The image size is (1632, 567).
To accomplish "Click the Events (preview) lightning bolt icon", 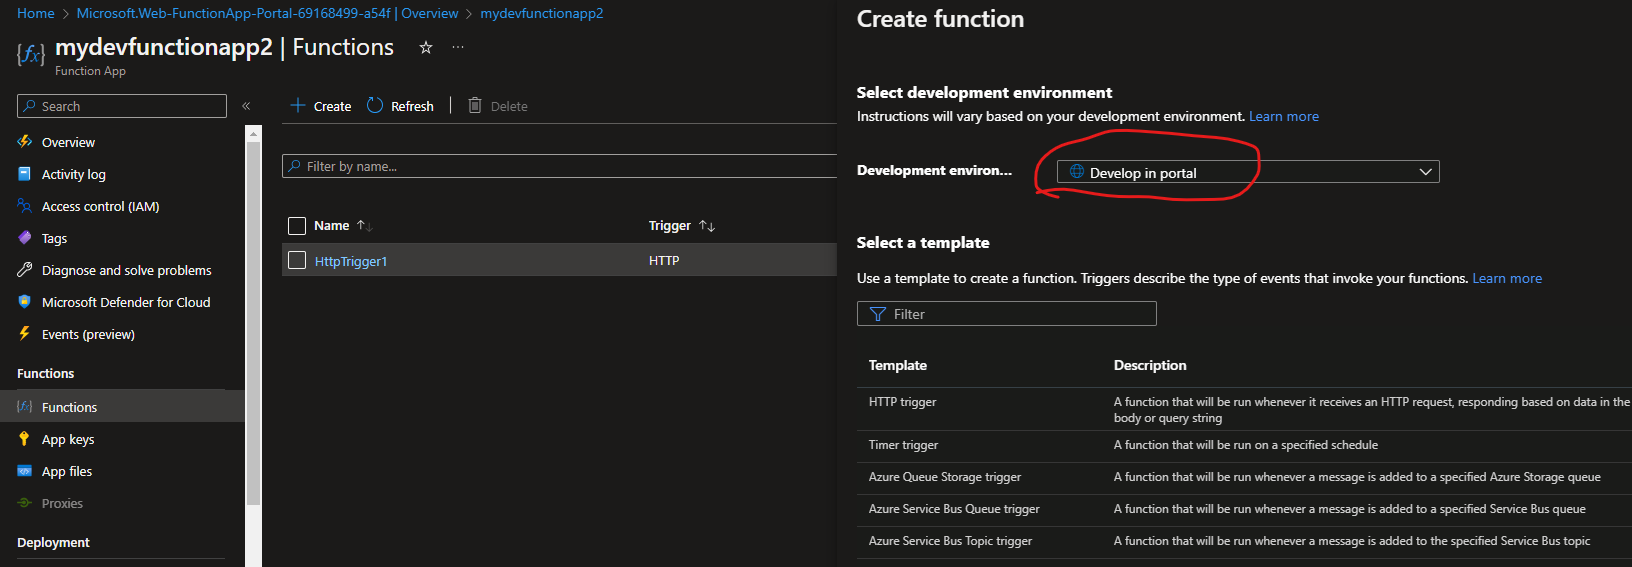I will 25,334.
